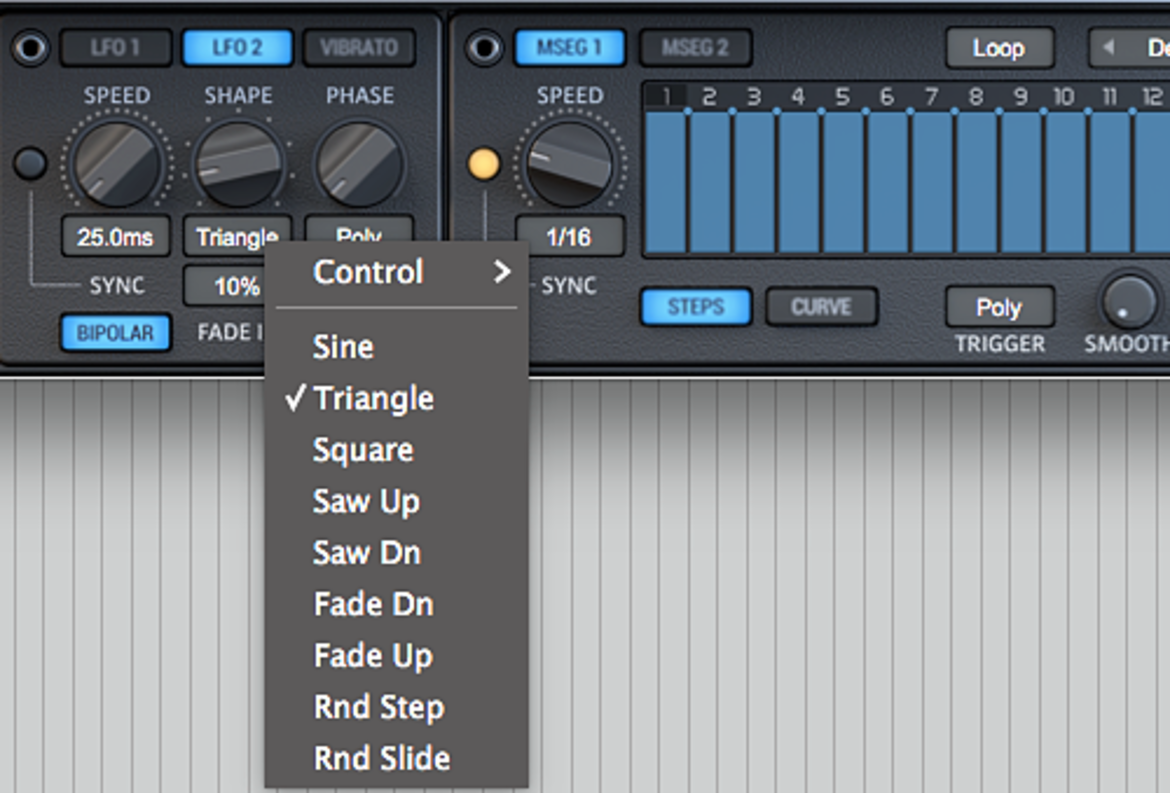
Task: Toggle the LFO sync LED button
Action: 30,163
